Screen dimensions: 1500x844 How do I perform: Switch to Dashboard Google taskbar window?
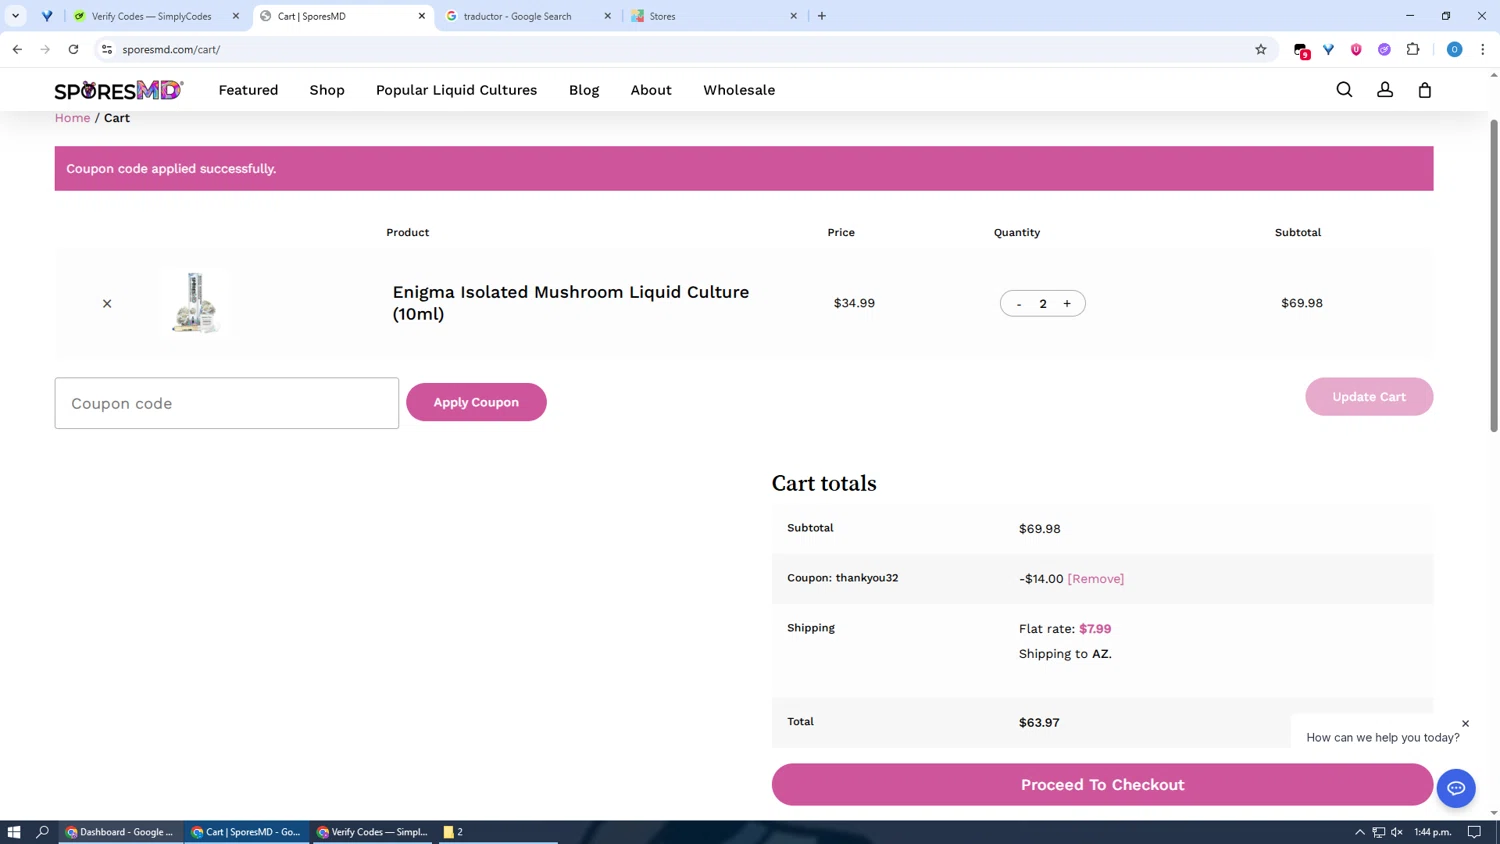point(120,832)
